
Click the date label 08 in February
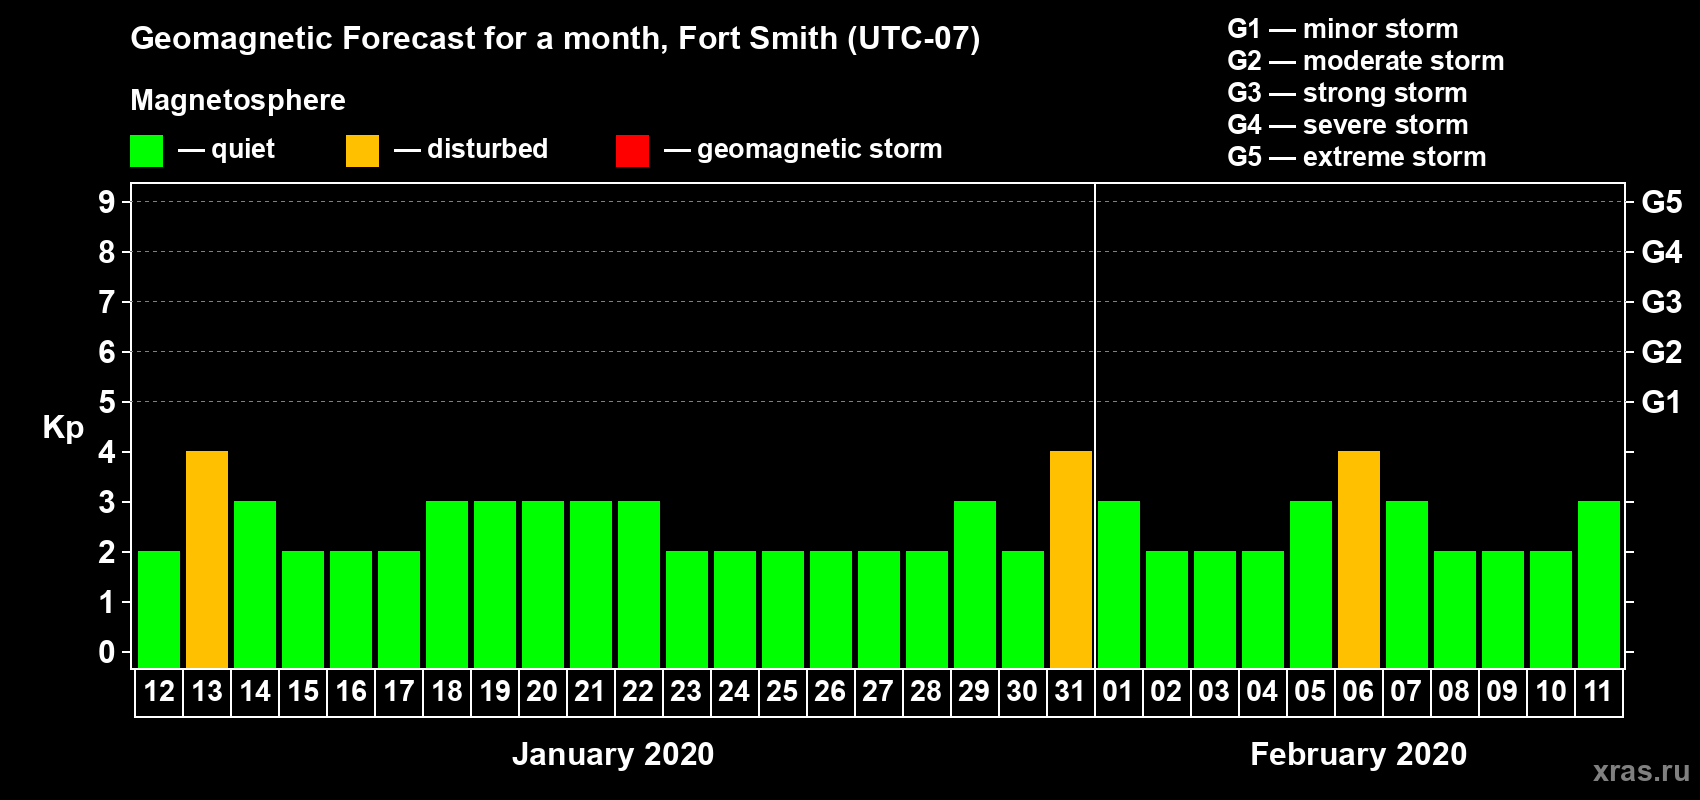click(x=1455, y=692)
